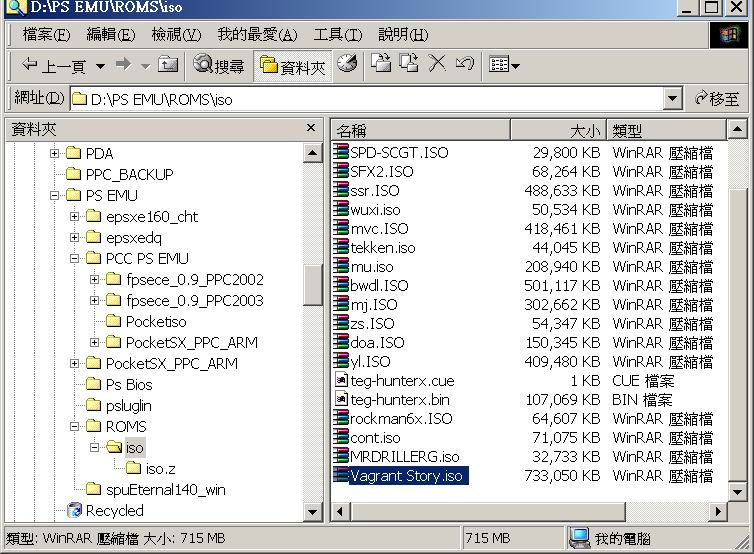The height and width of the screenshot is (554, 754).
Task: Click the 移至 go button
Action: pyautogui.click(x=716, y=99)
